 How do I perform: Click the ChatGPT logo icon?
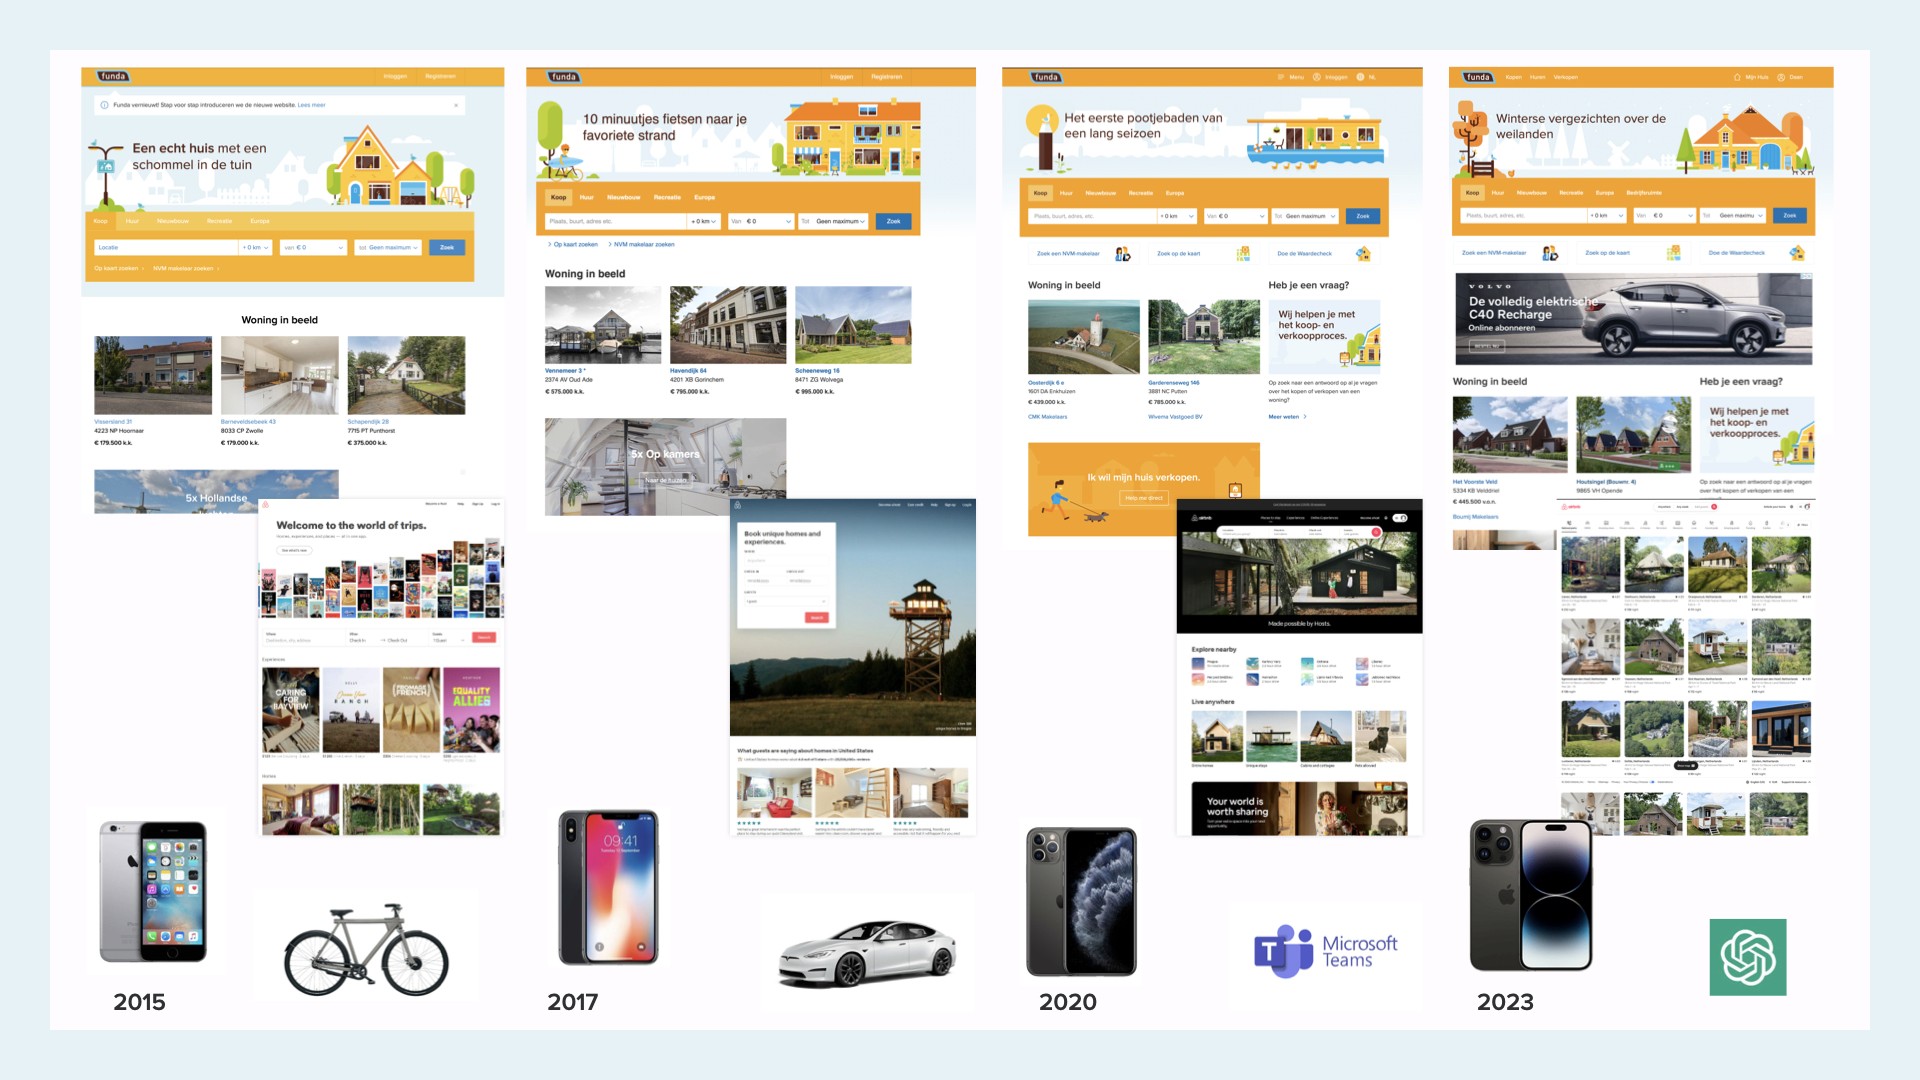point(1747,957)
